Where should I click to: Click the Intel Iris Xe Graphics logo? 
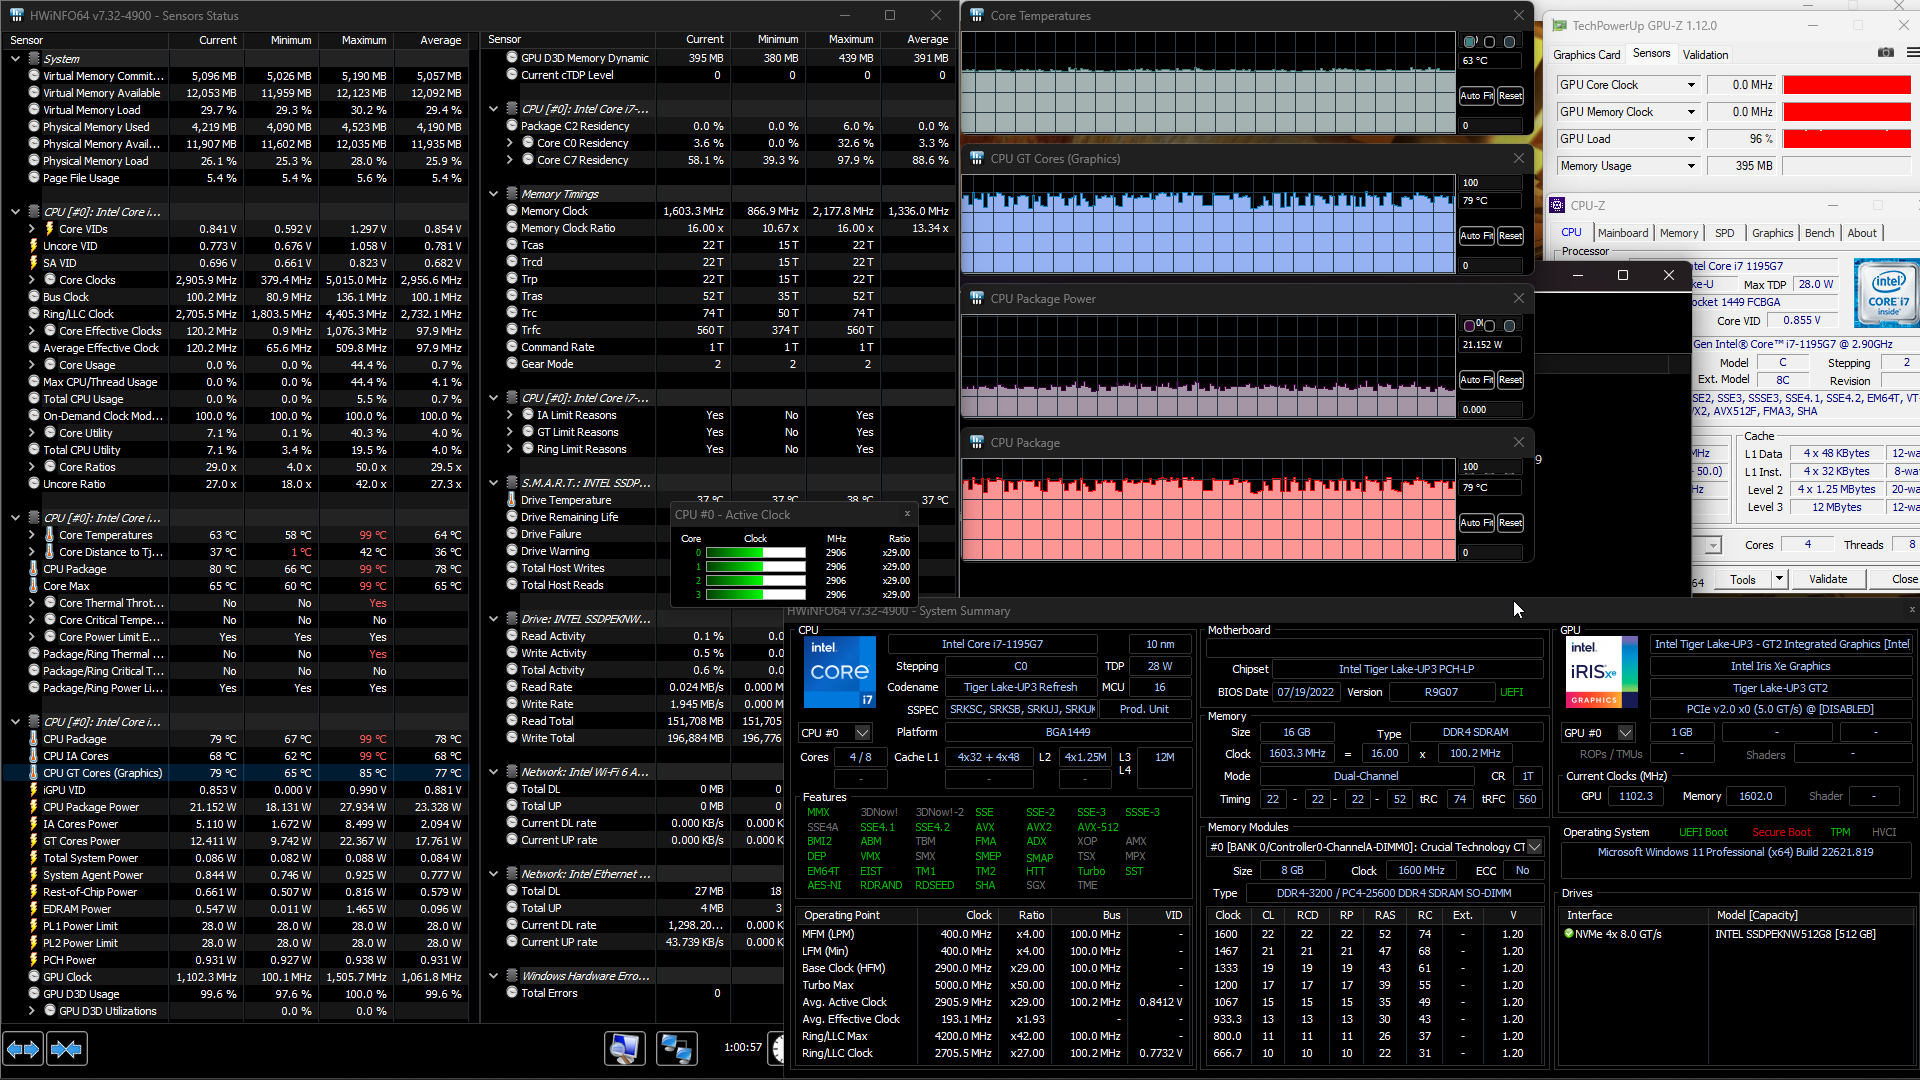(x=1601, y=672)
